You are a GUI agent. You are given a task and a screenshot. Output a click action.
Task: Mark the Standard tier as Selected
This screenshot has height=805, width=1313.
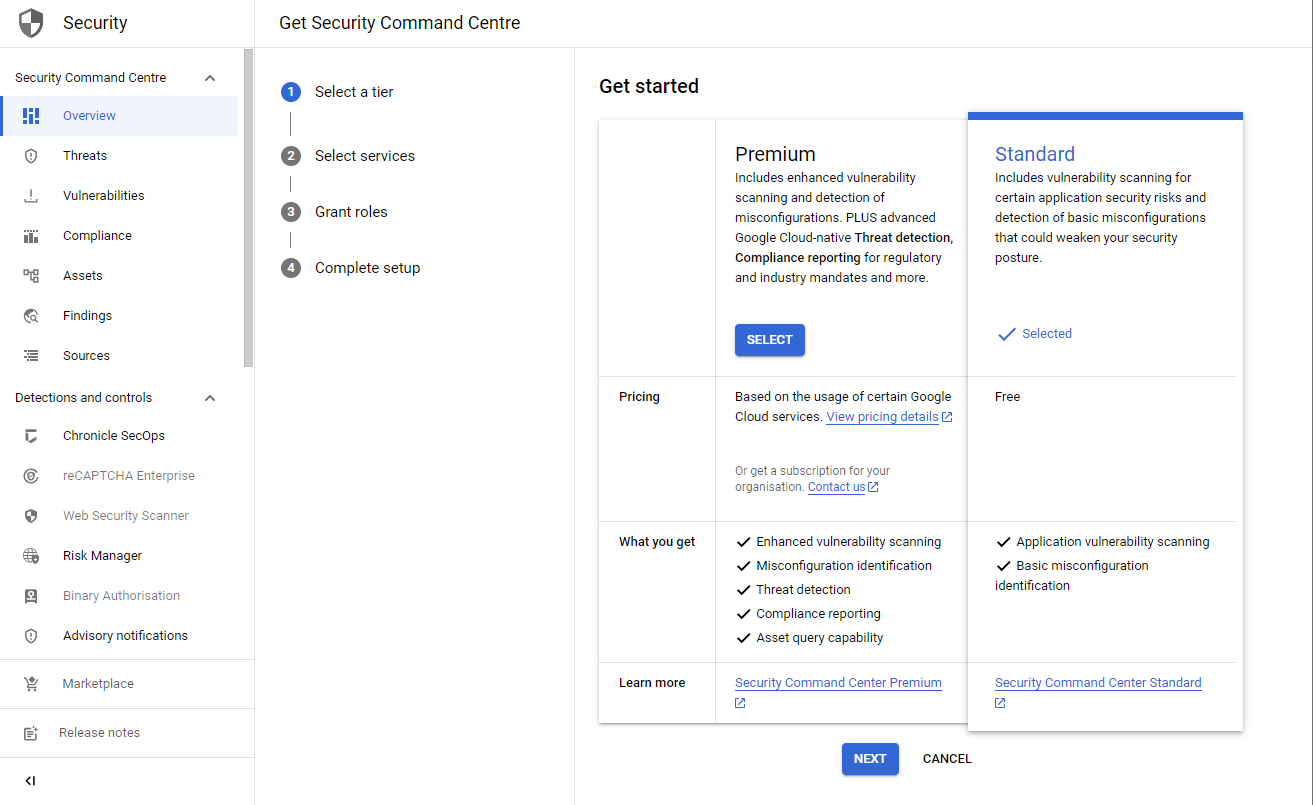pos(1035,334)
